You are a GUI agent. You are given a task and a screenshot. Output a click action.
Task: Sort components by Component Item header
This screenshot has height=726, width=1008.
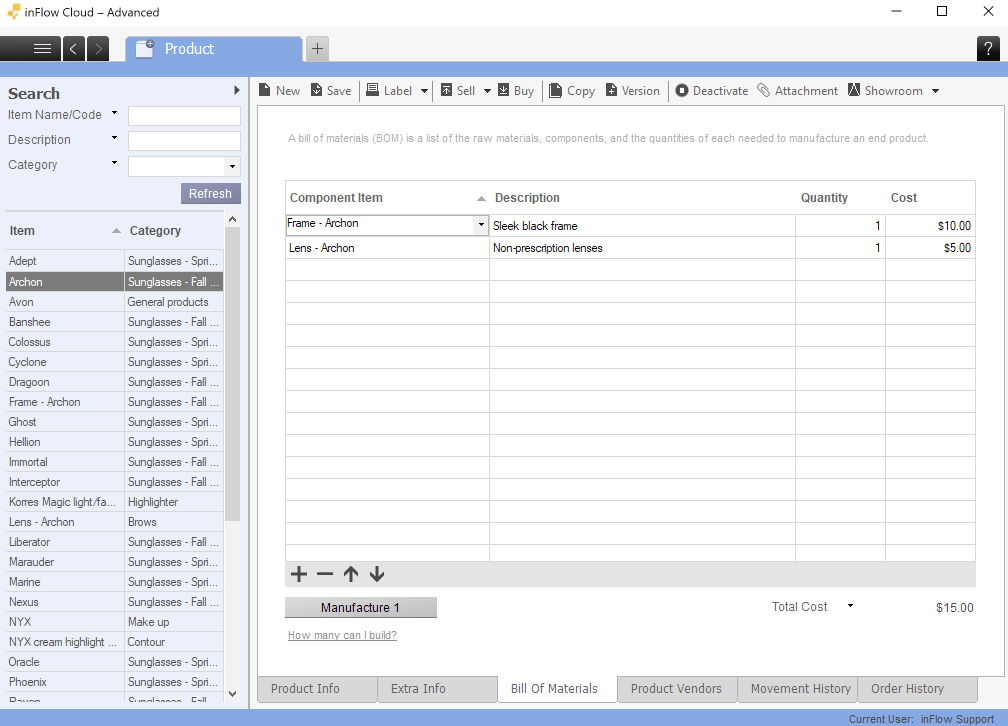pyautogui.click(x=387, y=198)
